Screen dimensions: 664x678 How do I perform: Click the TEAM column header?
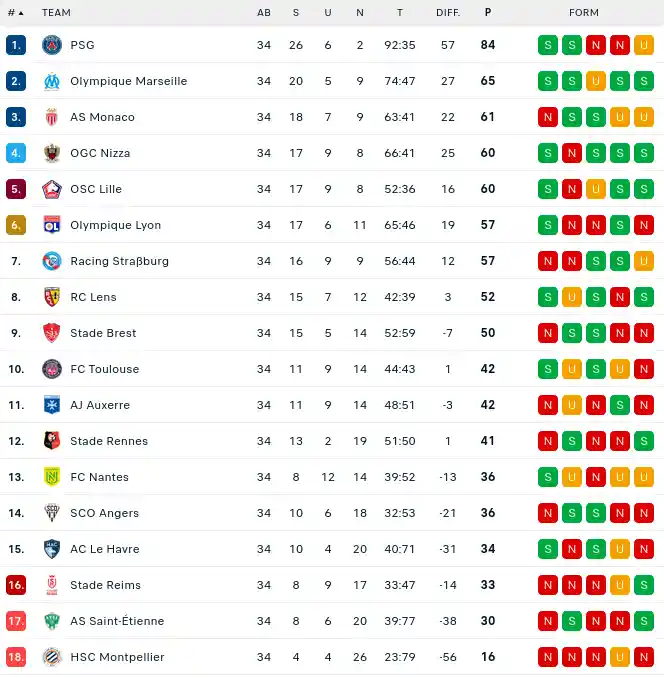[56, 13]
